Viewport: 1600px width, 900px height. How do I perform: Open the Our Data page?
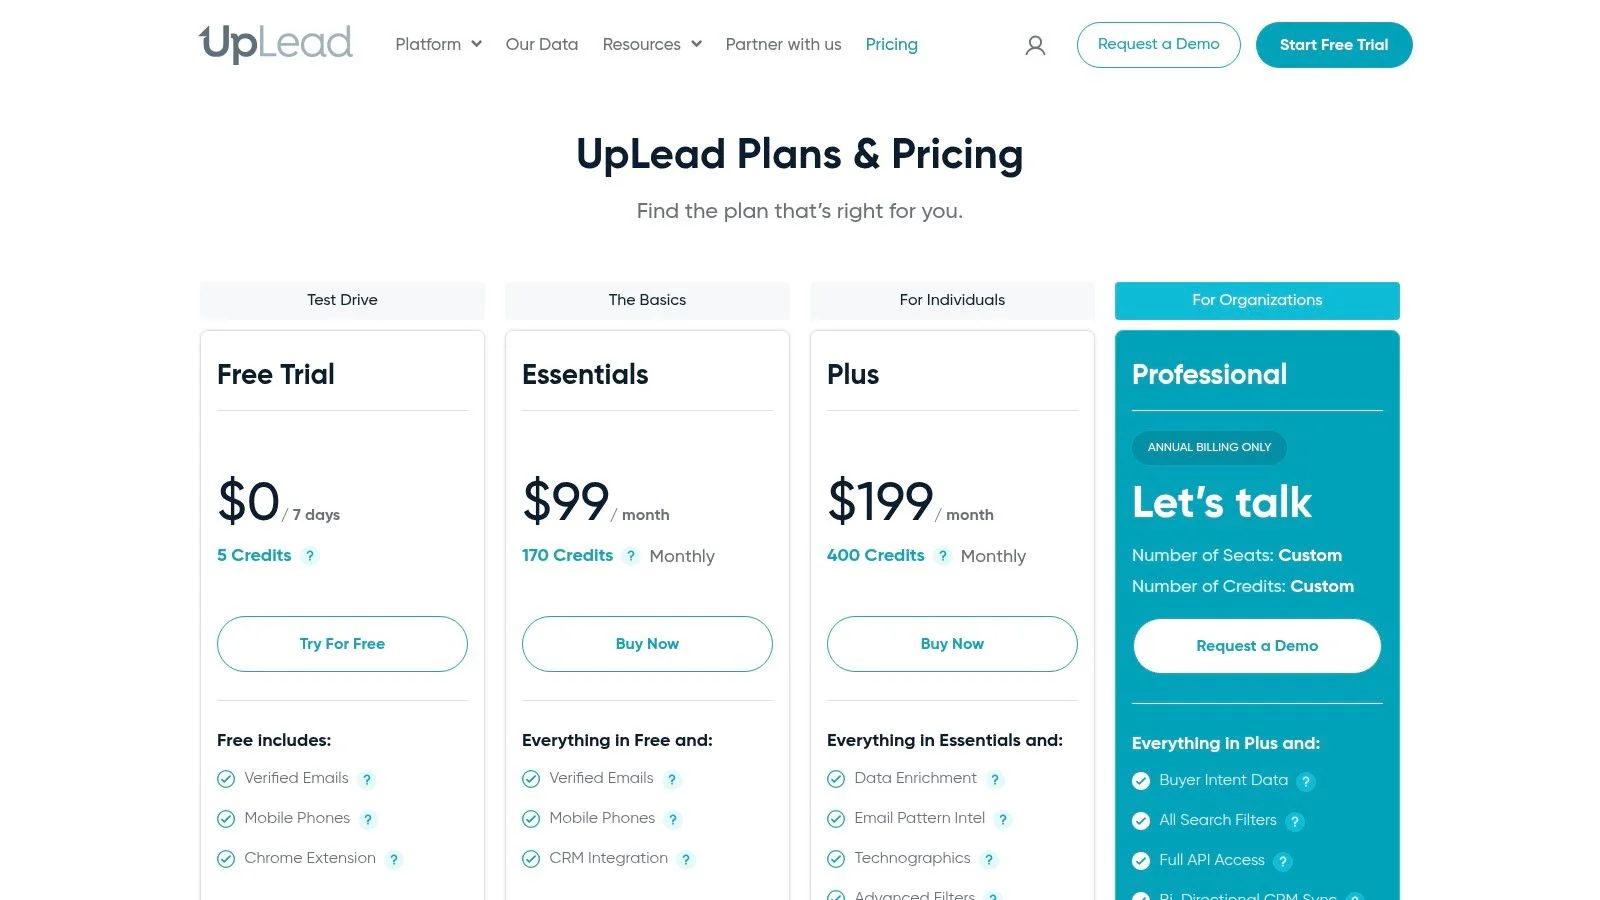(x=542, y=44)
